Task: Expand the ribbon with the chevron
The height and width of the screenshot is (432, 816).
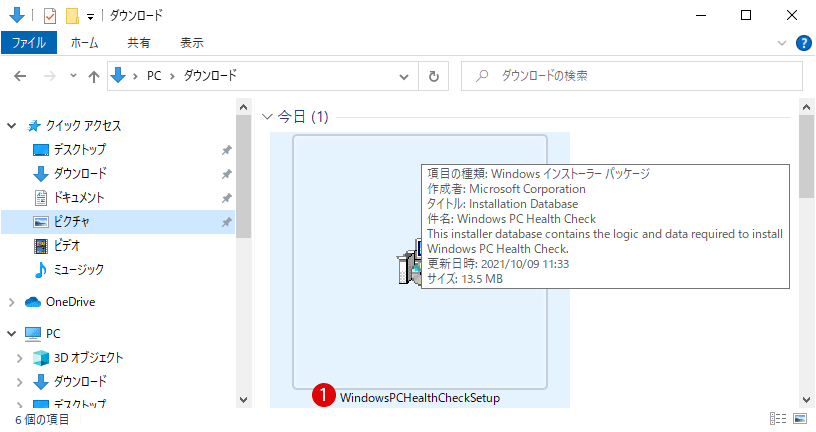Action: pos(782,43)
